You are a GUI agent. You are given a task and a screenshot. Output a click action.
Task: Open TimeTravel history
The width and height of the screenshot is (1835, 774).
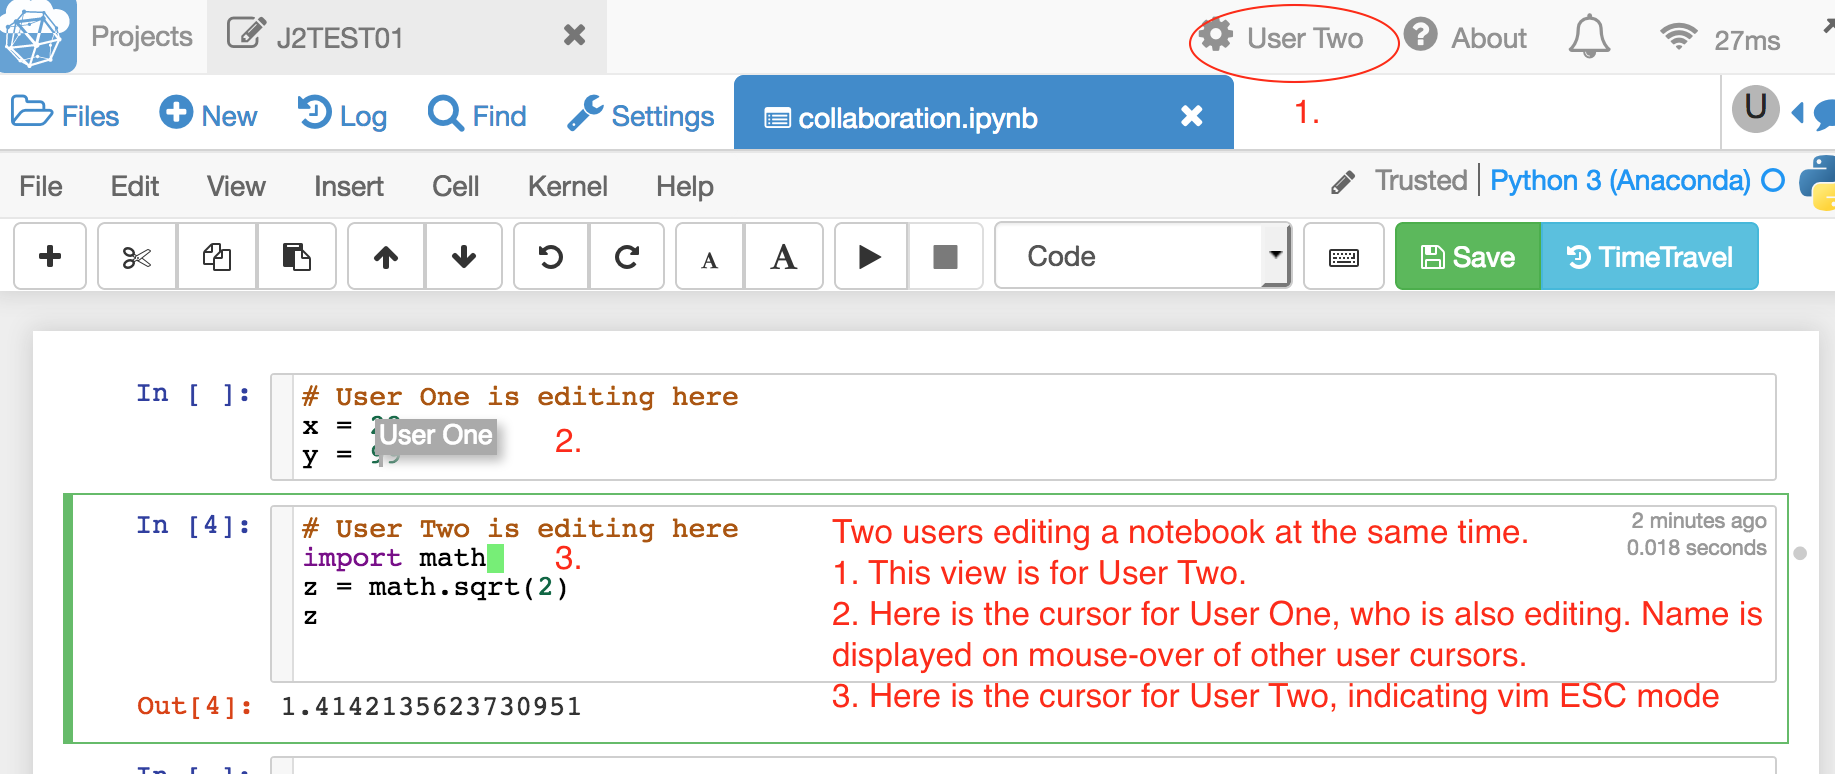coord(1649,257)
